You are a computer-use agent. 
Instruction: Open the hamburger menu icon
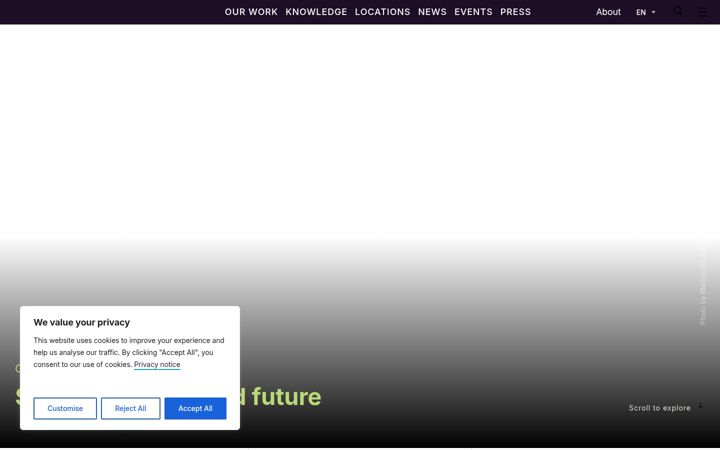click(x=702, y=12)
